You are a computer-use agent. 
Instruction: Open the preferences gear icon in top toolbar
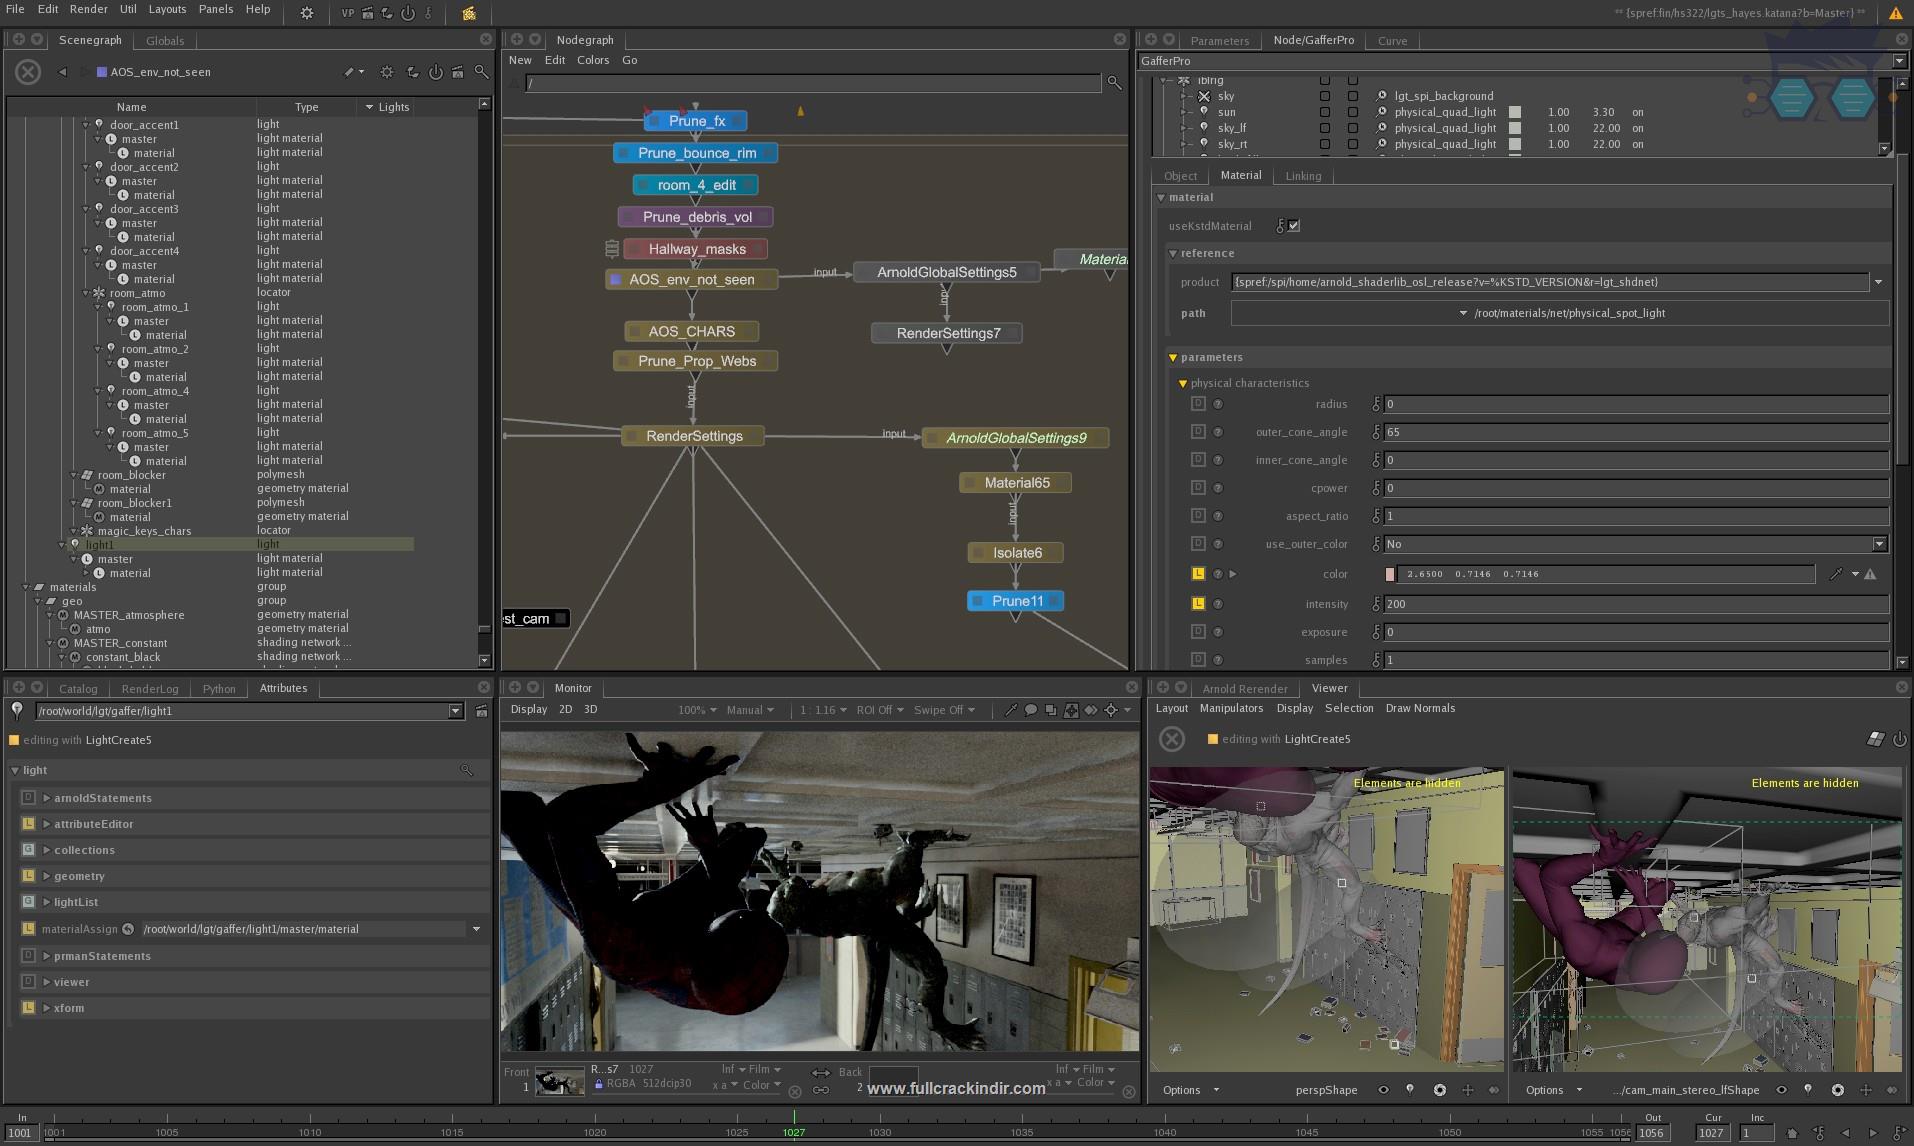(x=307, y=13)
